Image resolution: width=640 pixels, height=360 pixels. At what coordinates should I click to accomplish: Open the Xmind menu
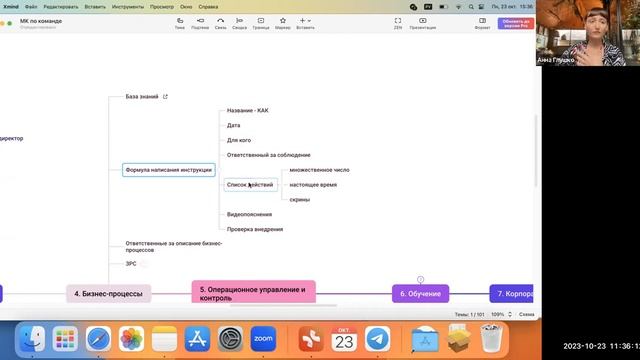tap(11, 7)
